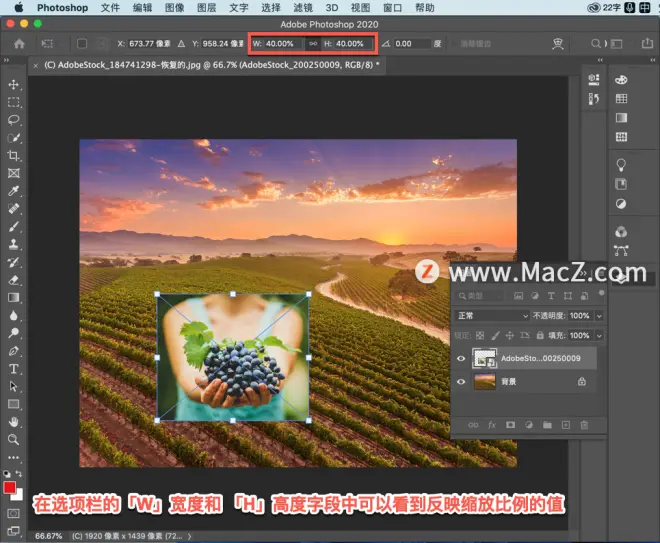Open the workspace switcher dropdown
This screenshot has width=660, height=543.
pos(616,43)
